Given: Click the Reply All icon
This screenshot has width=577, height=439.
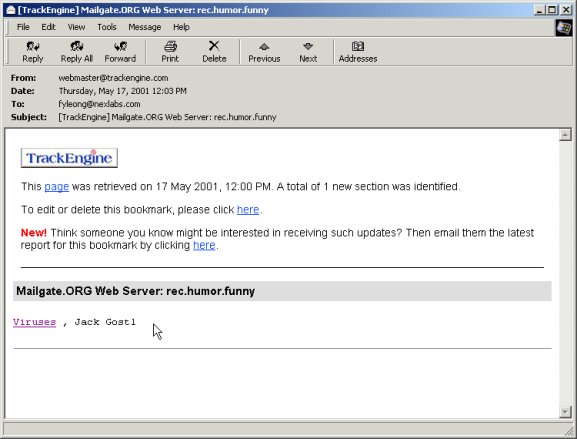Looking at the screenshot, I should point(77,52).
